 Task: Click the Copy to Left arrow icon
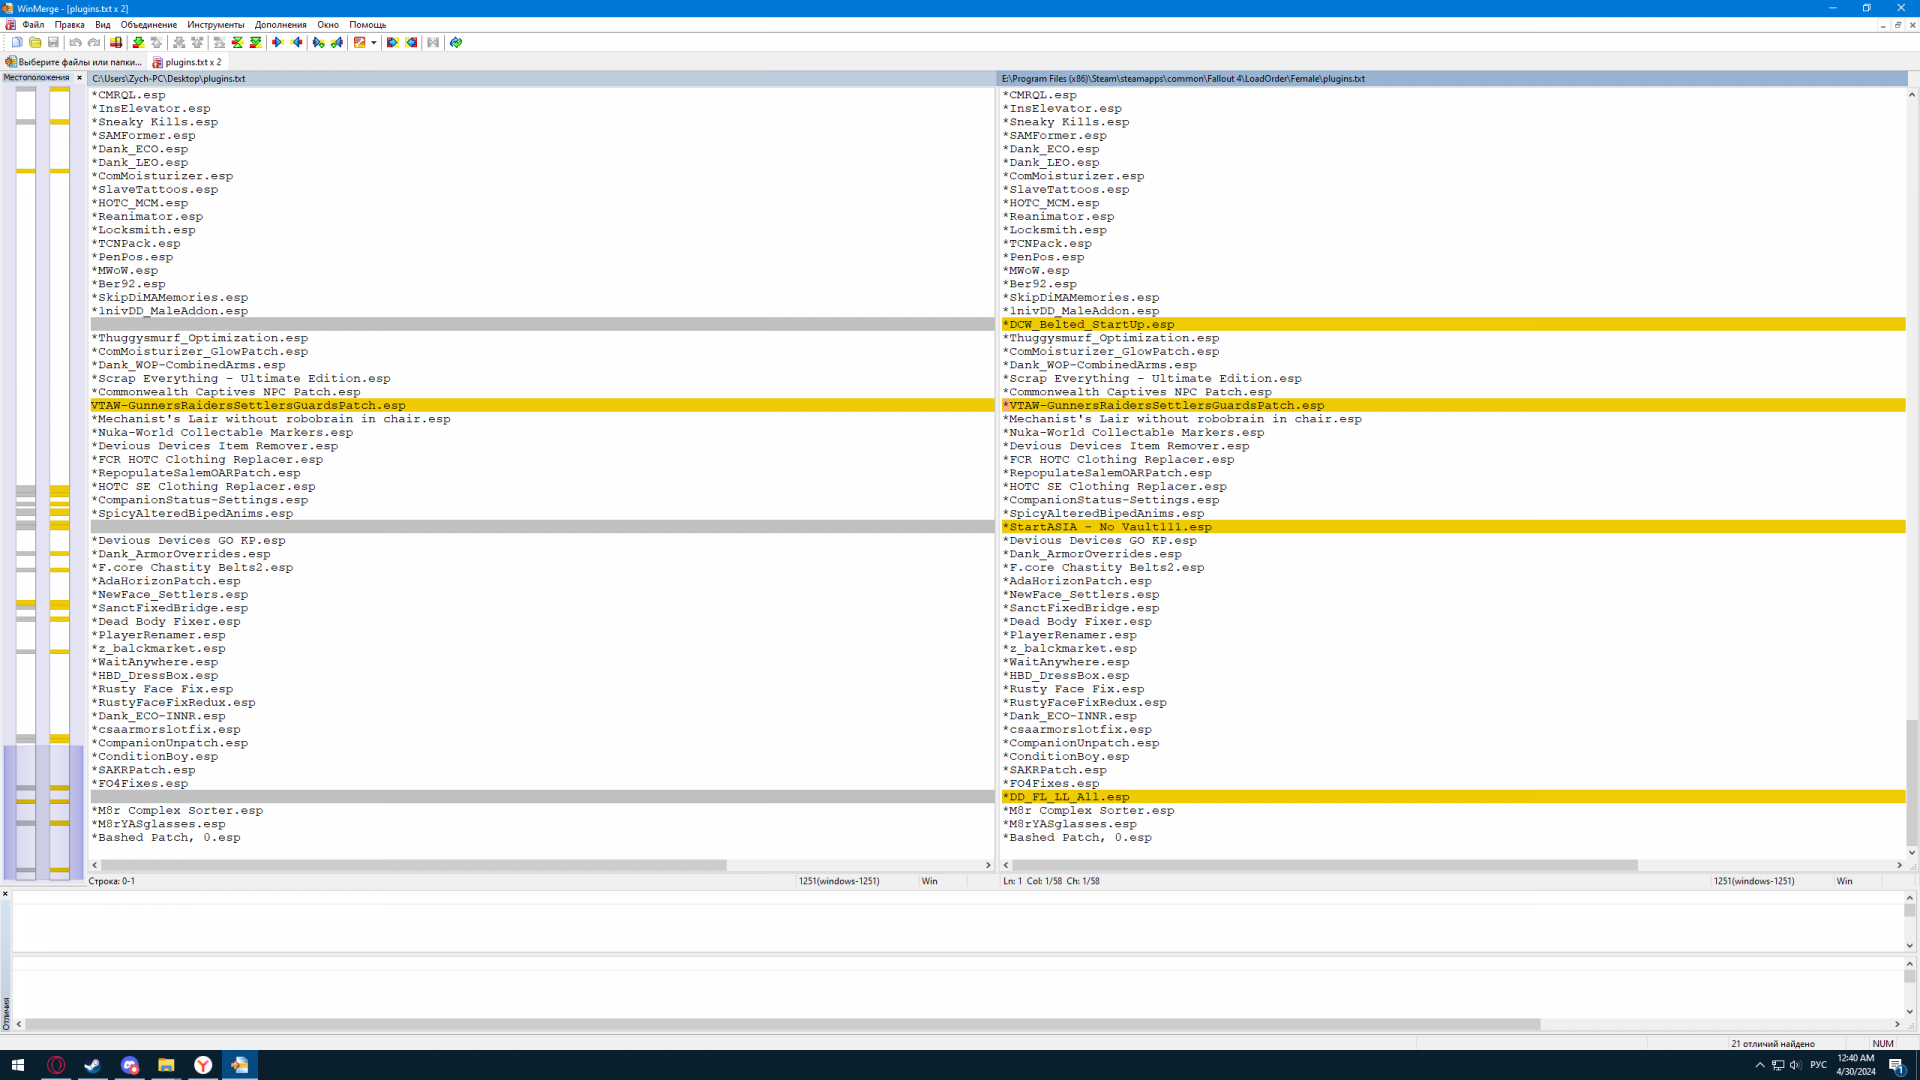pyautogui.click(x=297, y=42)
